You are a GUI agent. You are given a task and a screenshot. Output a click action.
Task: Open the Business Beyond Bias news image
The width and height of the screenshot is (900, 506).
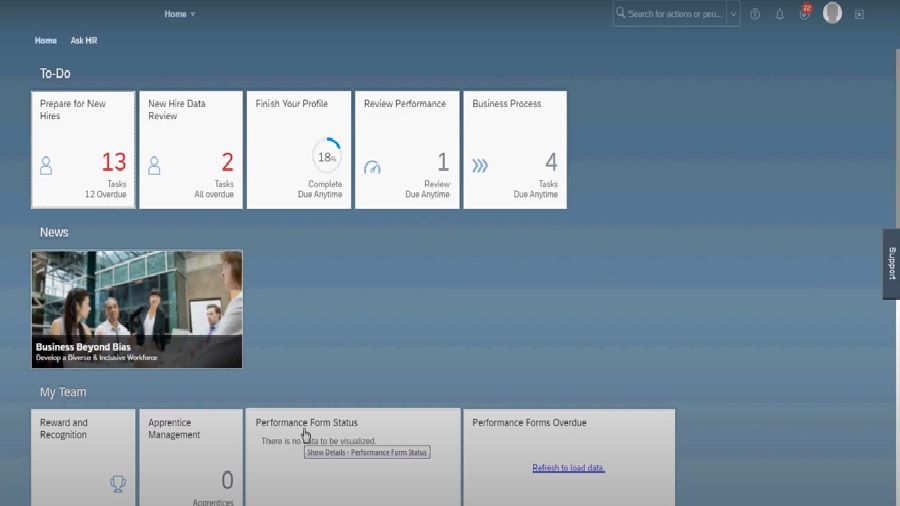[x=137, y=309]
